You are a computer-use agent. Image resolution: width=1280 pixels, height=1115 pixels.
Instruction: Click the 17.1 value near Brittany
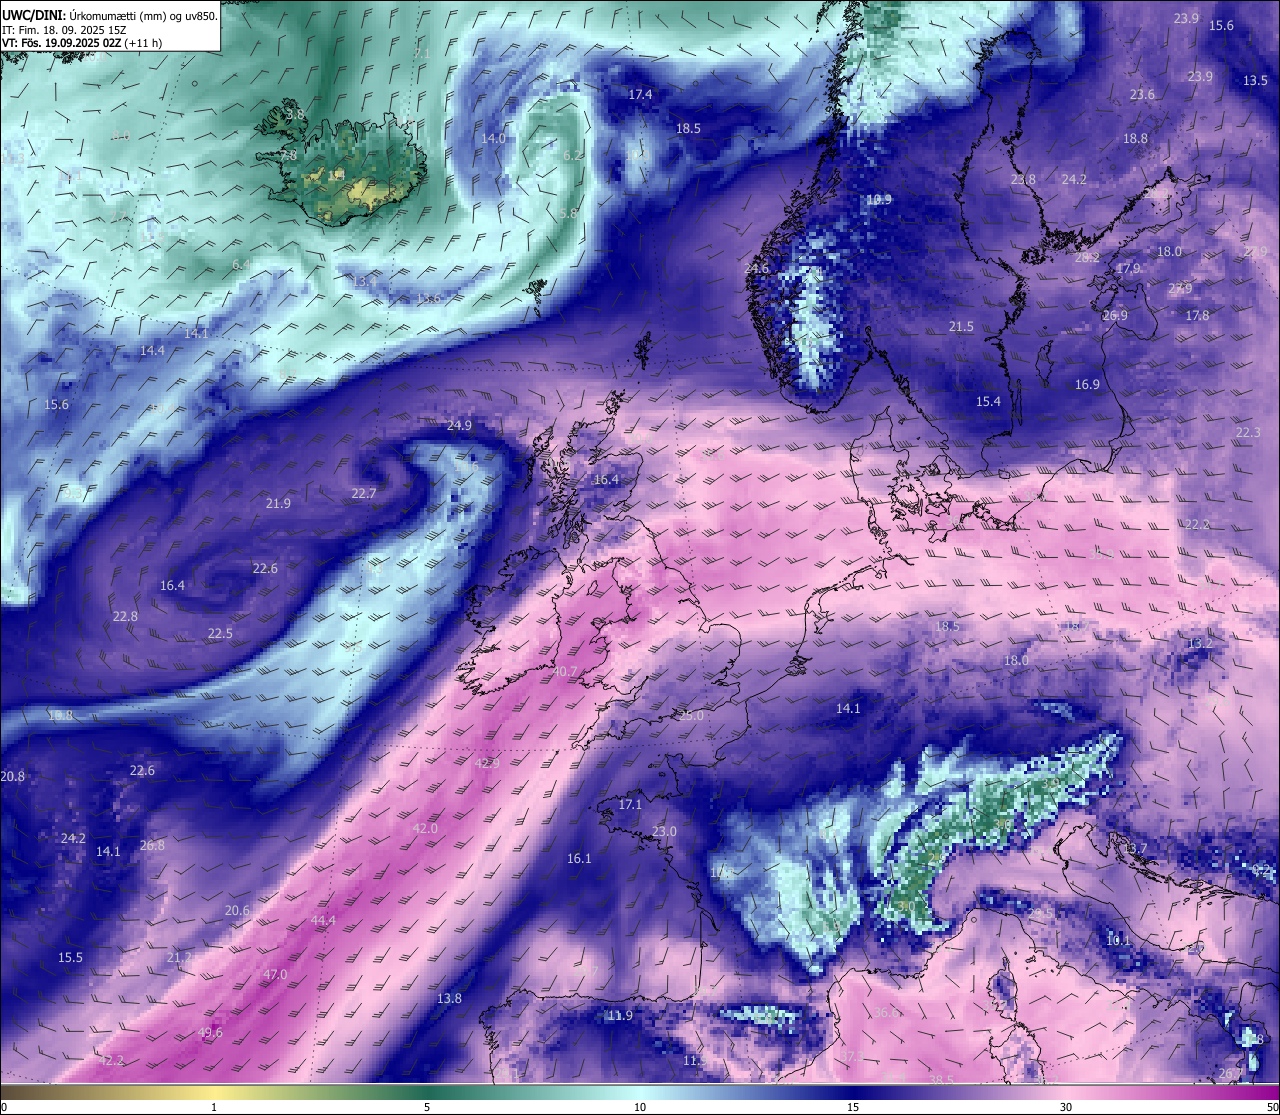[x=630, y=804]
